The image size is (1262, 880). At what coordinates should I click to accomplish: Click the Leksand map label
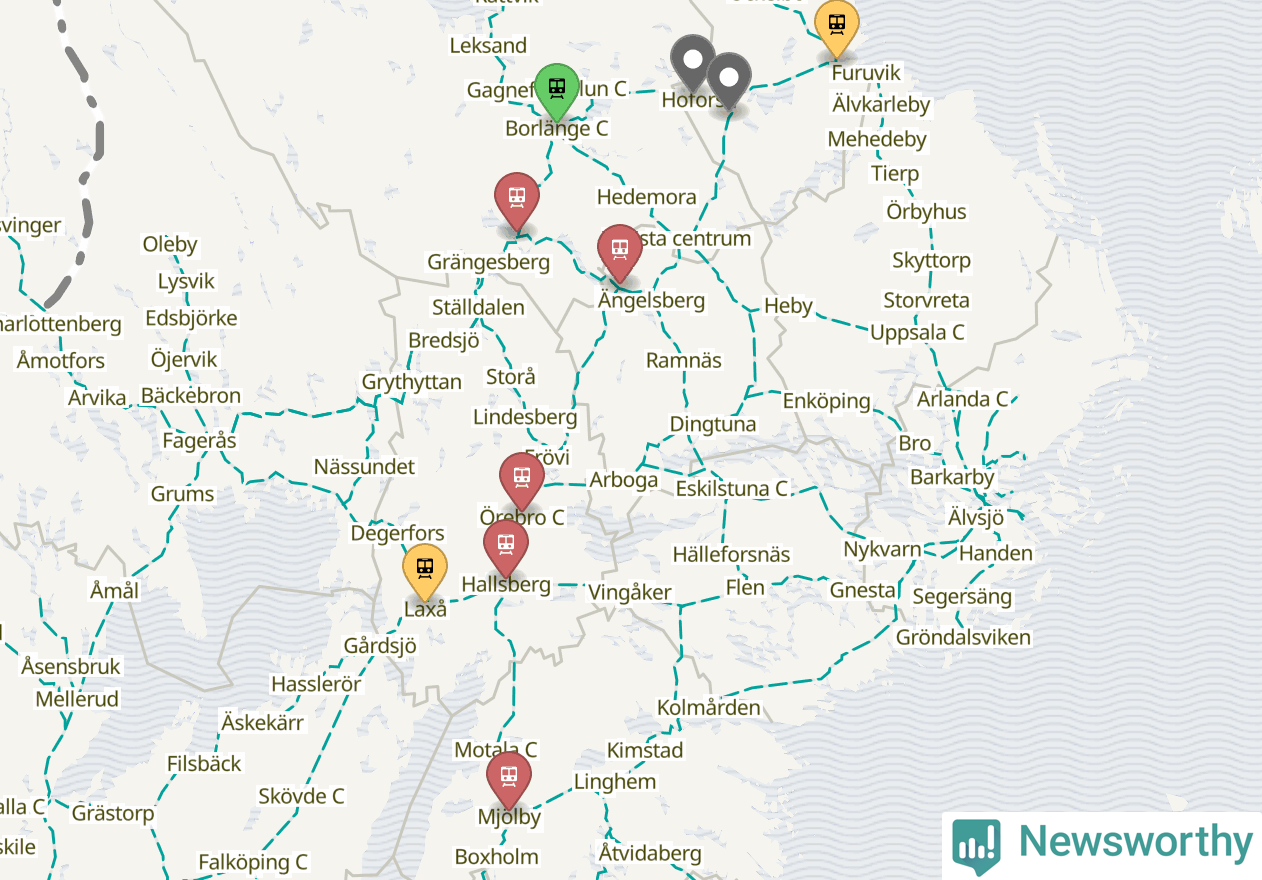click(x=488, y=45)
